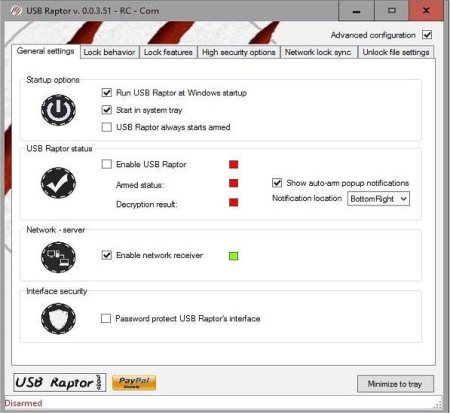Enable USB Raptor always starts armed
This screenshot has width=450, height=413.
coord(107,127)
